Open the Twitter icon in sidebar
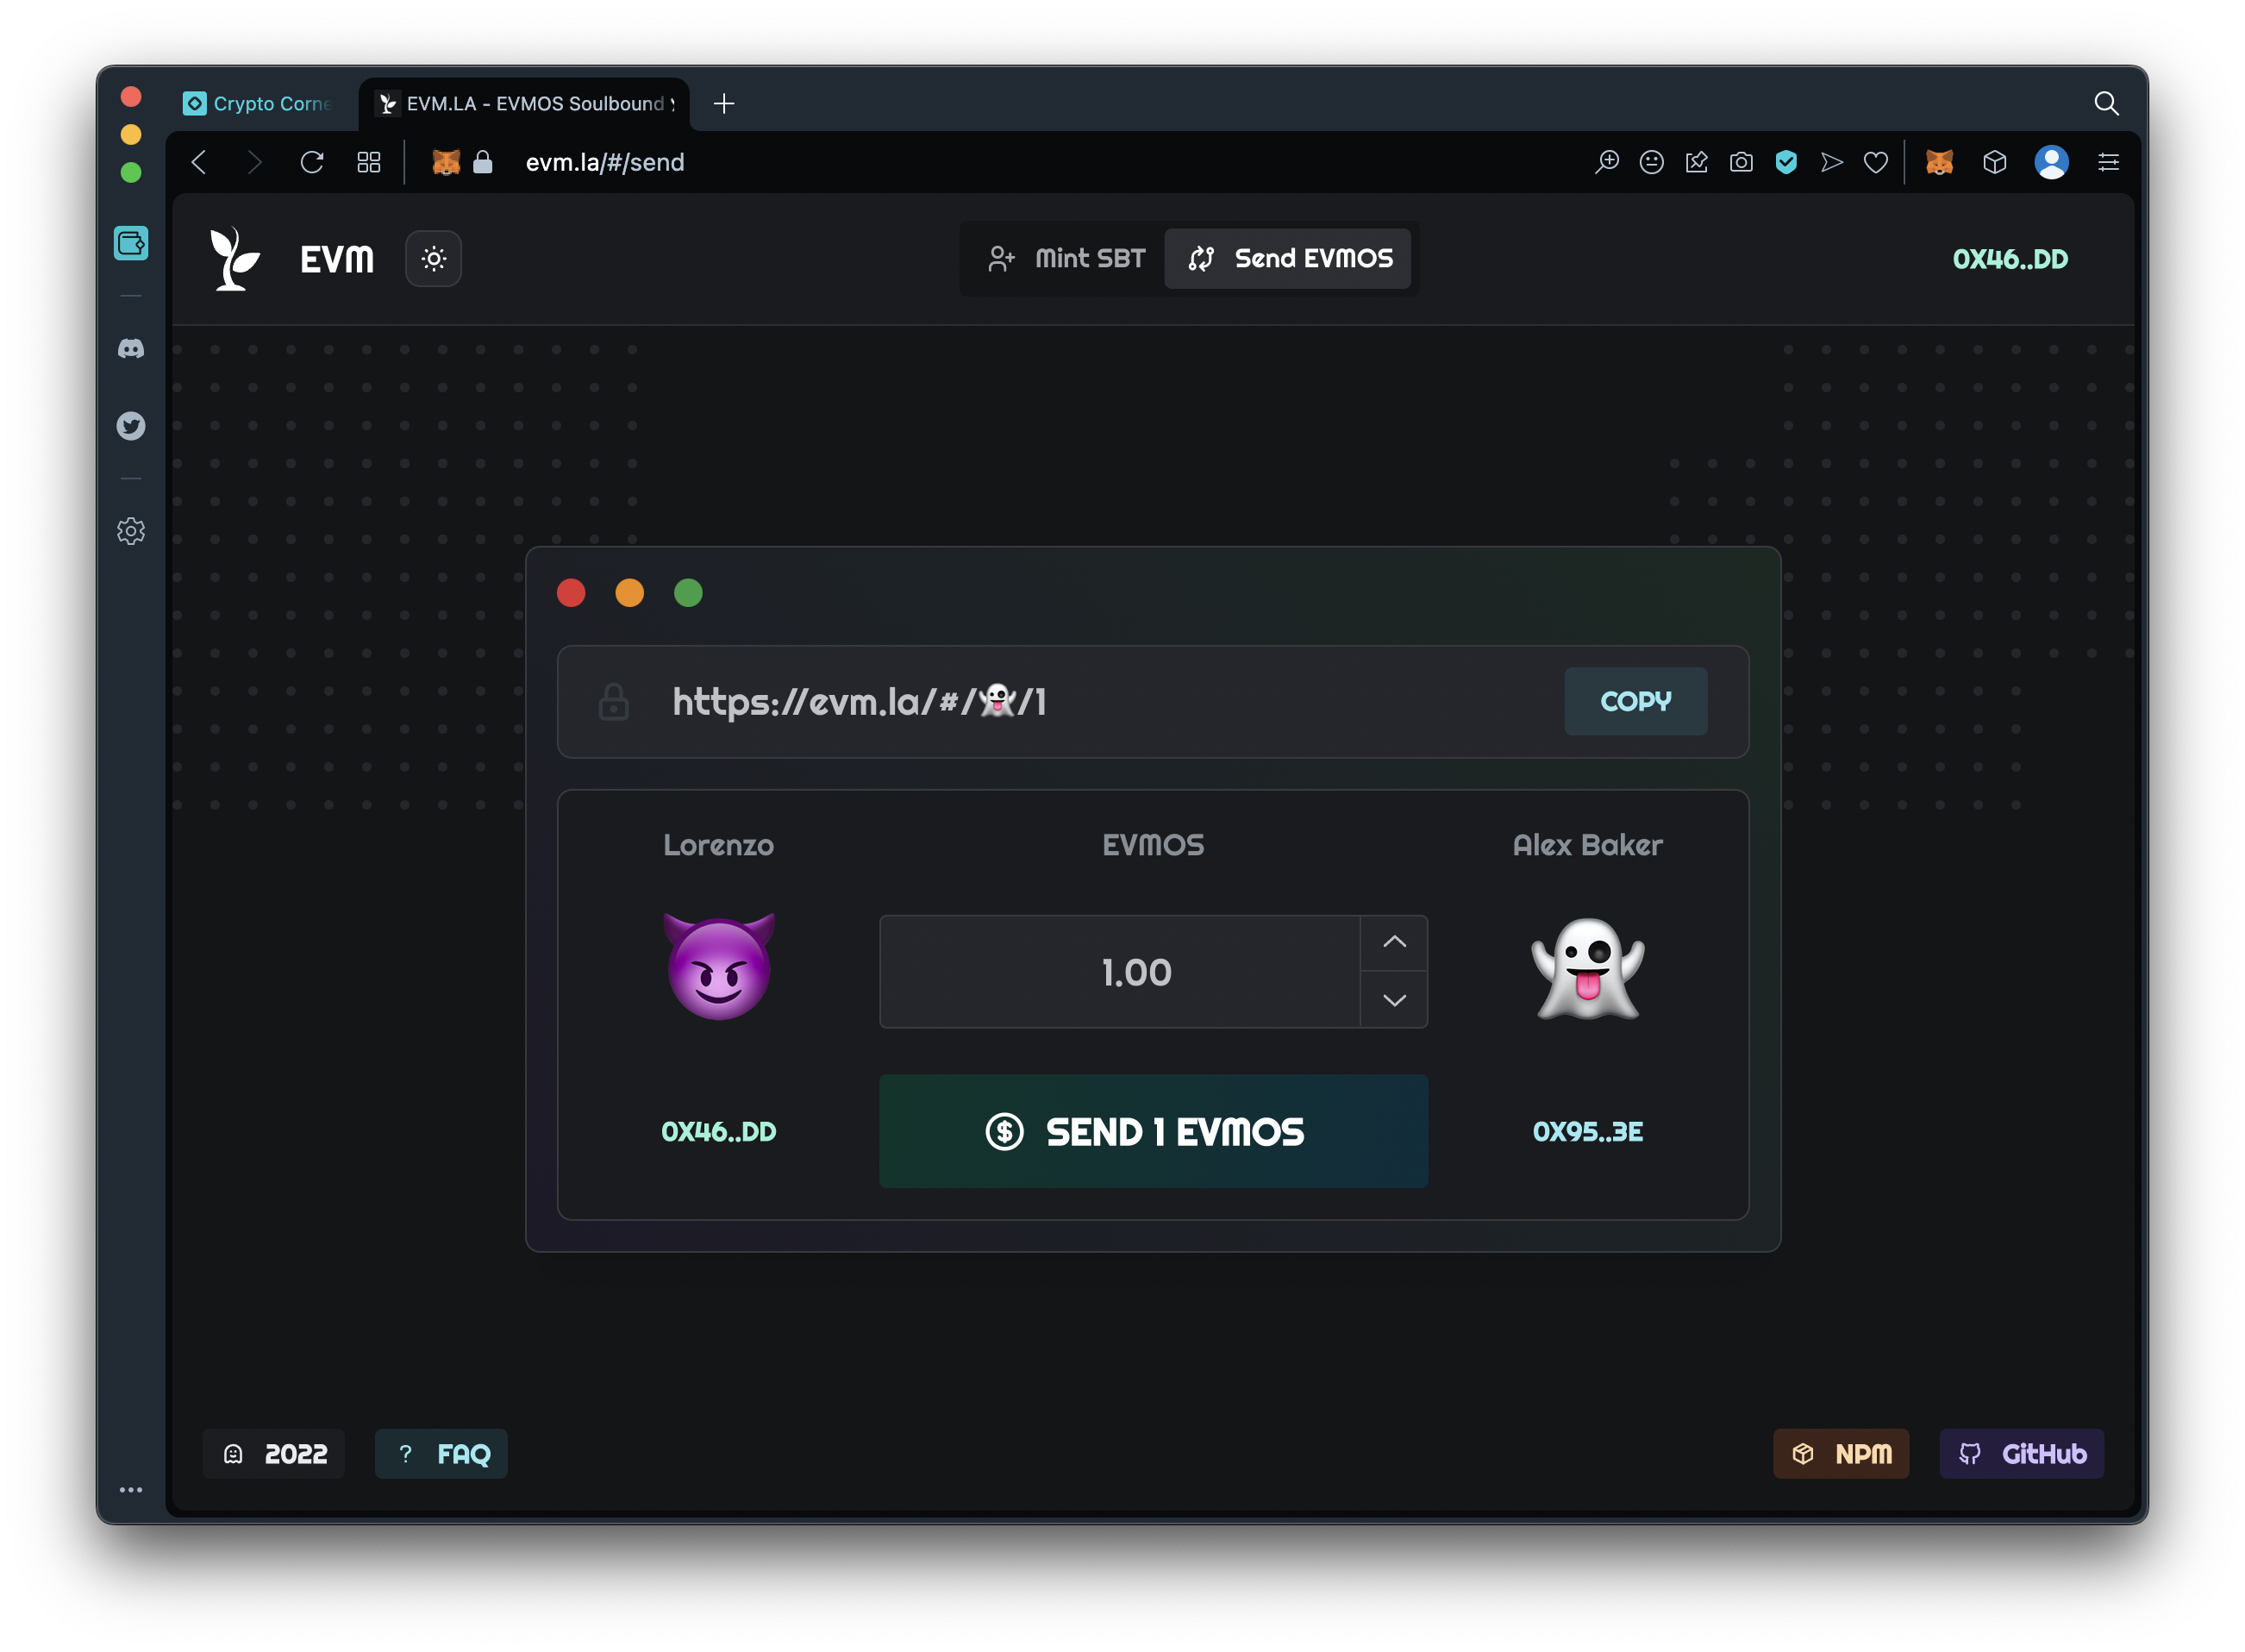Screen dimensions: 2245x1652 (x=131, y=426)
